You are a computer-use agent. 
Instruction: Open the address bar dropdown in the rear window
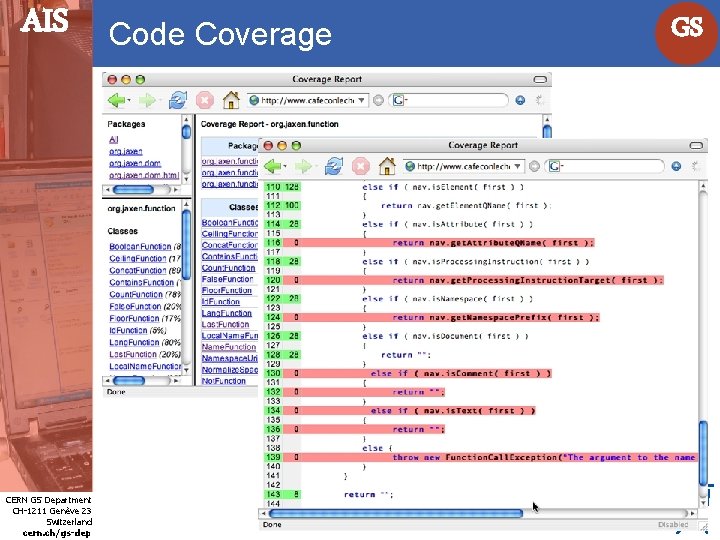click(x=361, y=100)
